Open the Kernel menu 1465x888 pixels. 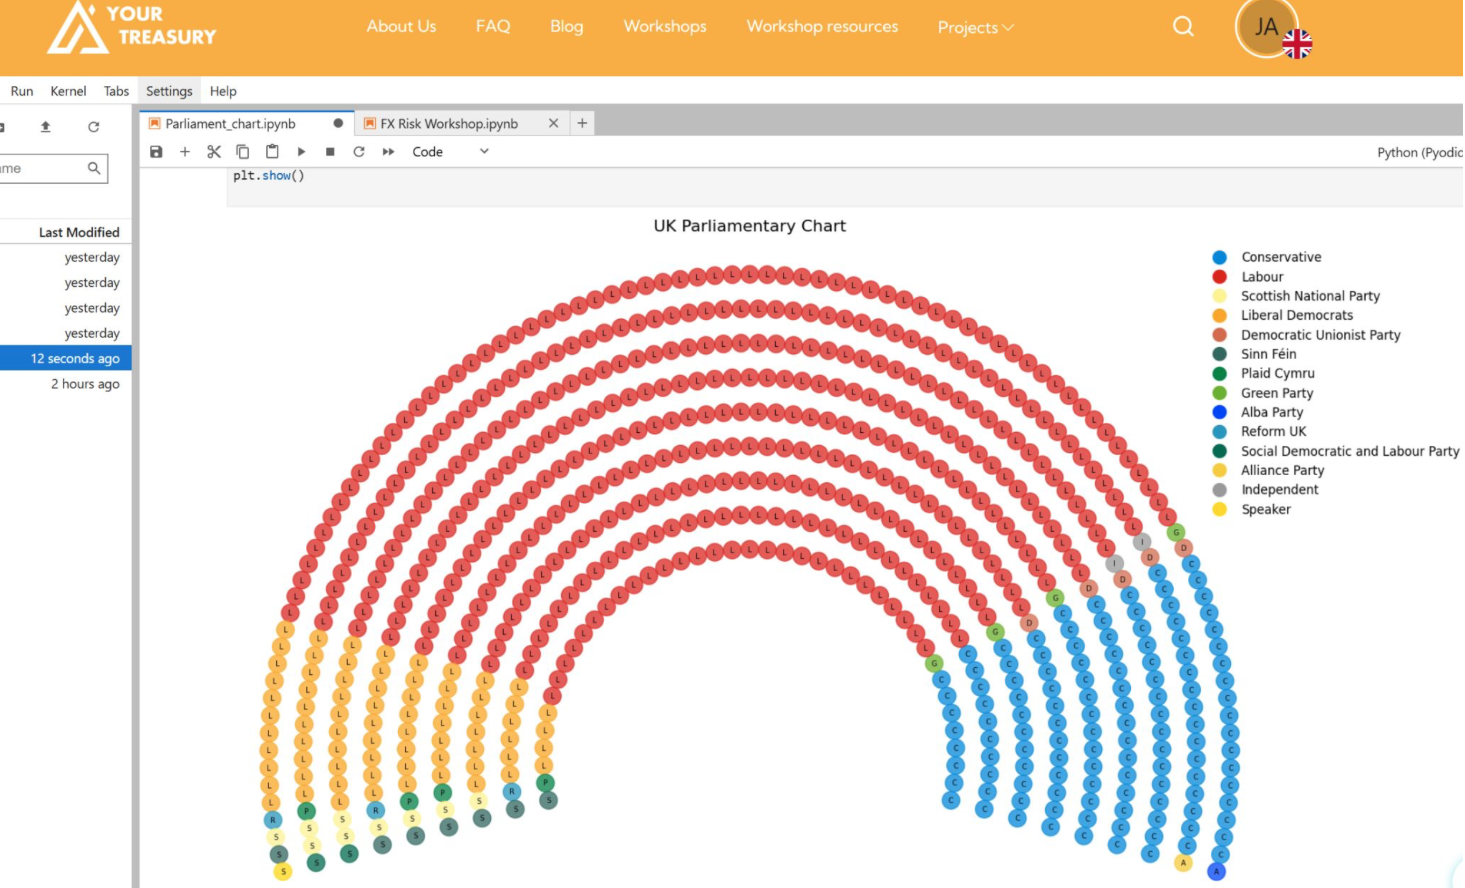point(68,90)
